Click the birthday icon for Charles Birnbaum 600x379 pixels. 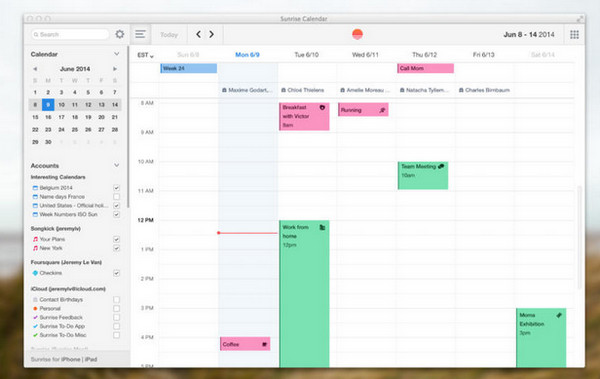coord(461,90)
